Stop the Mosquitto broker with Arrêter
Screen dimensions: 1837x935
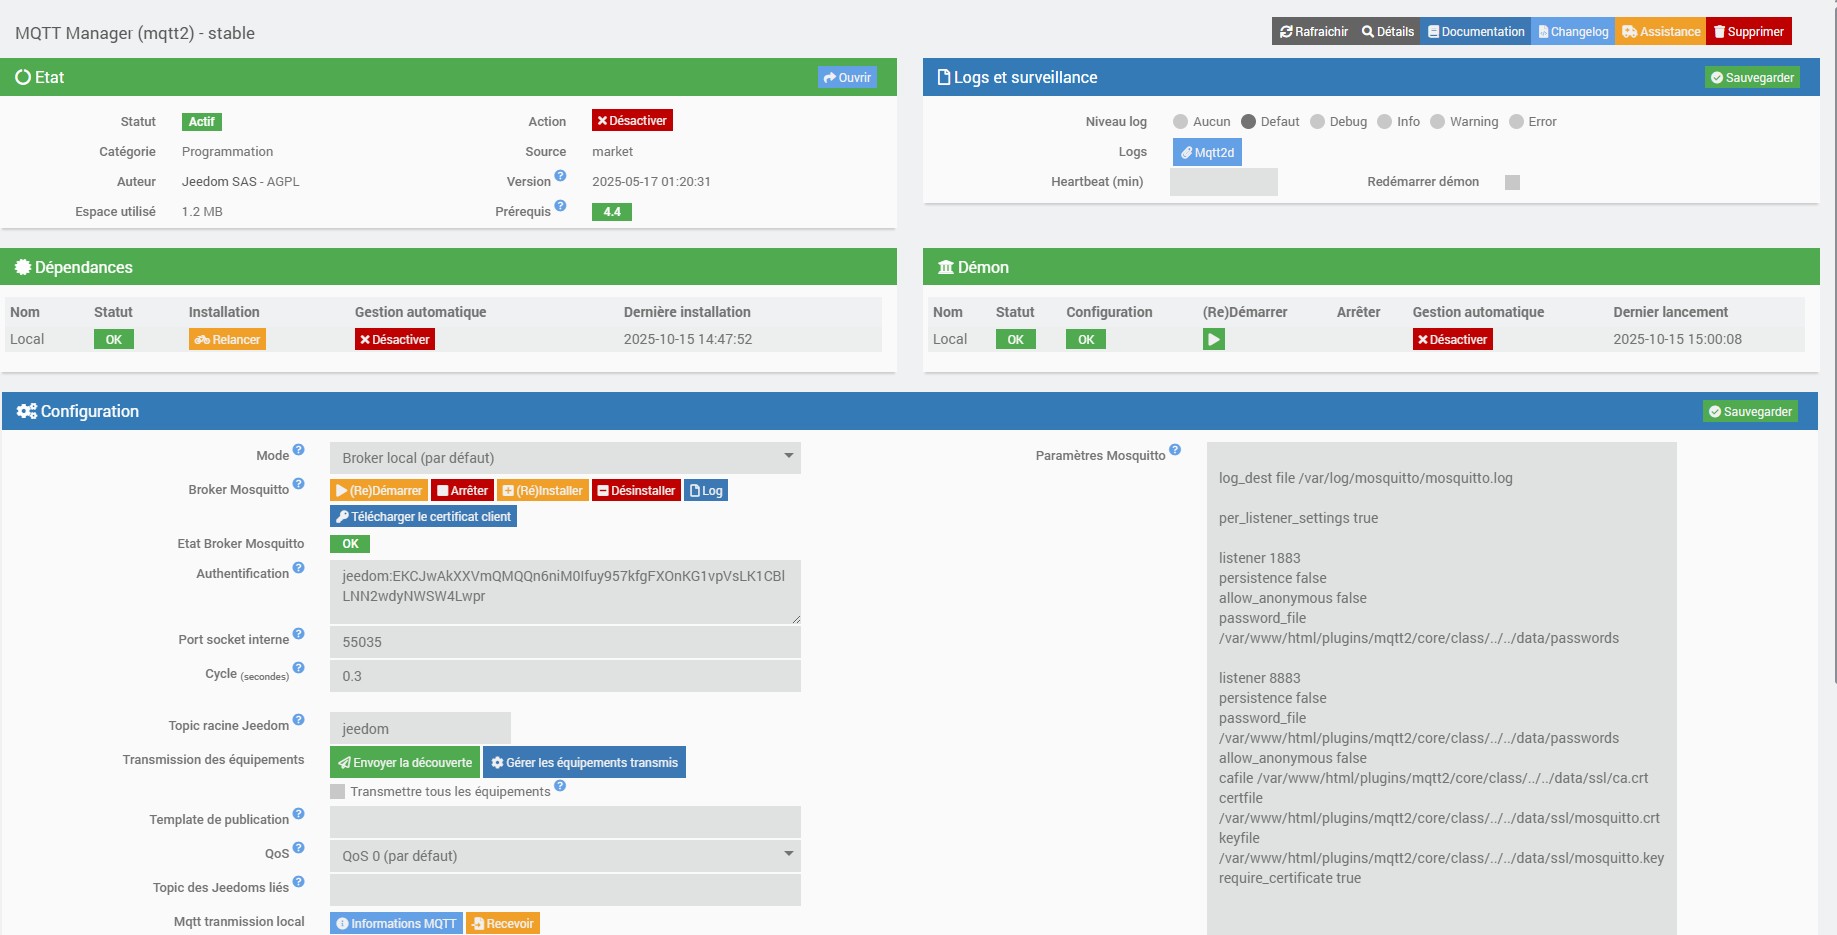point(462,490)
